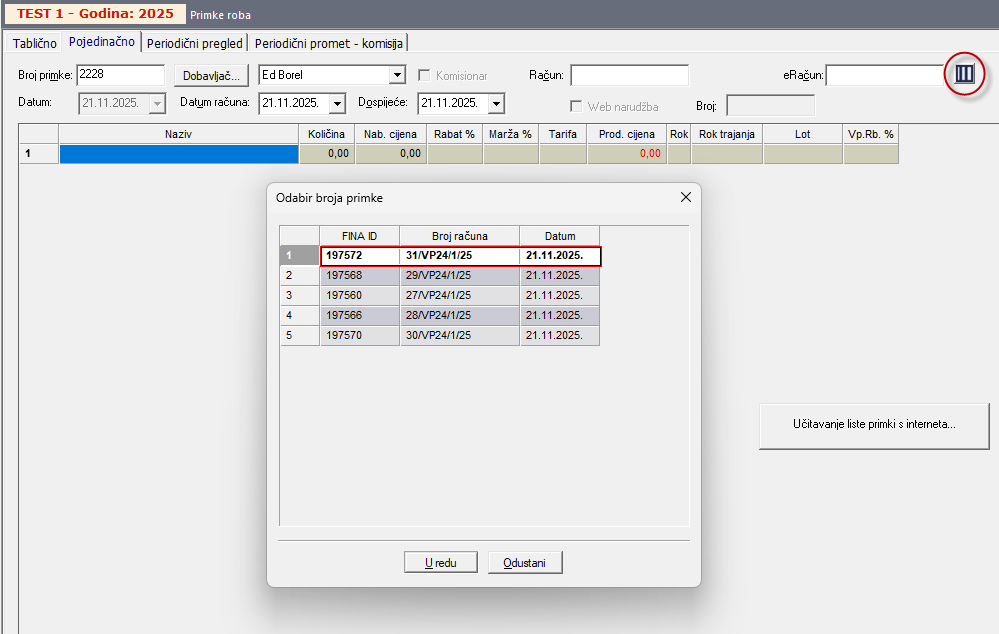Enable the Web narudžba checkbox
The height and width of the screenshot is (634, 999).
(577, 106)
